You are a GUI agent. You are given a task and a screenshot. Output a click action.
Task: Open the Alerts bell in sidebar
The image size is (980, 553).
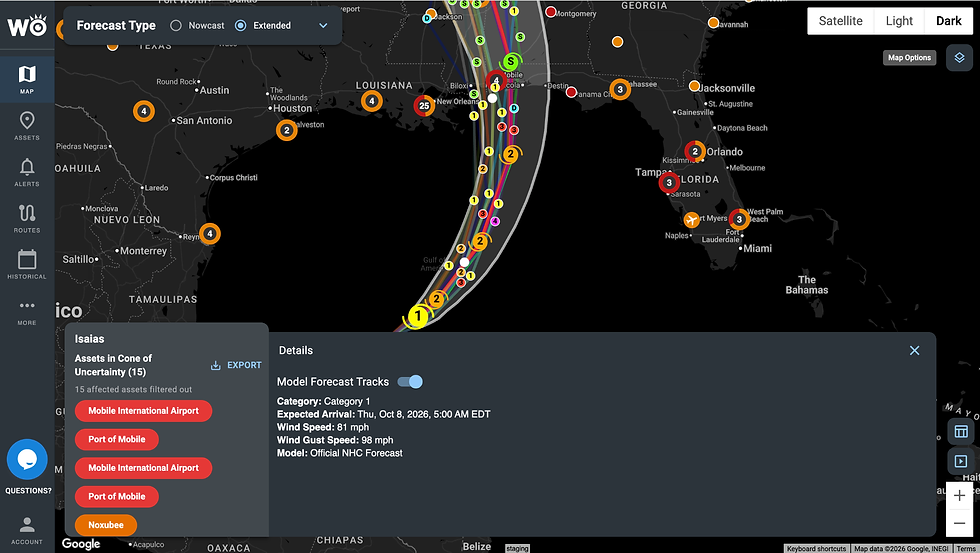pyautogui.click(x=27, y=171)
